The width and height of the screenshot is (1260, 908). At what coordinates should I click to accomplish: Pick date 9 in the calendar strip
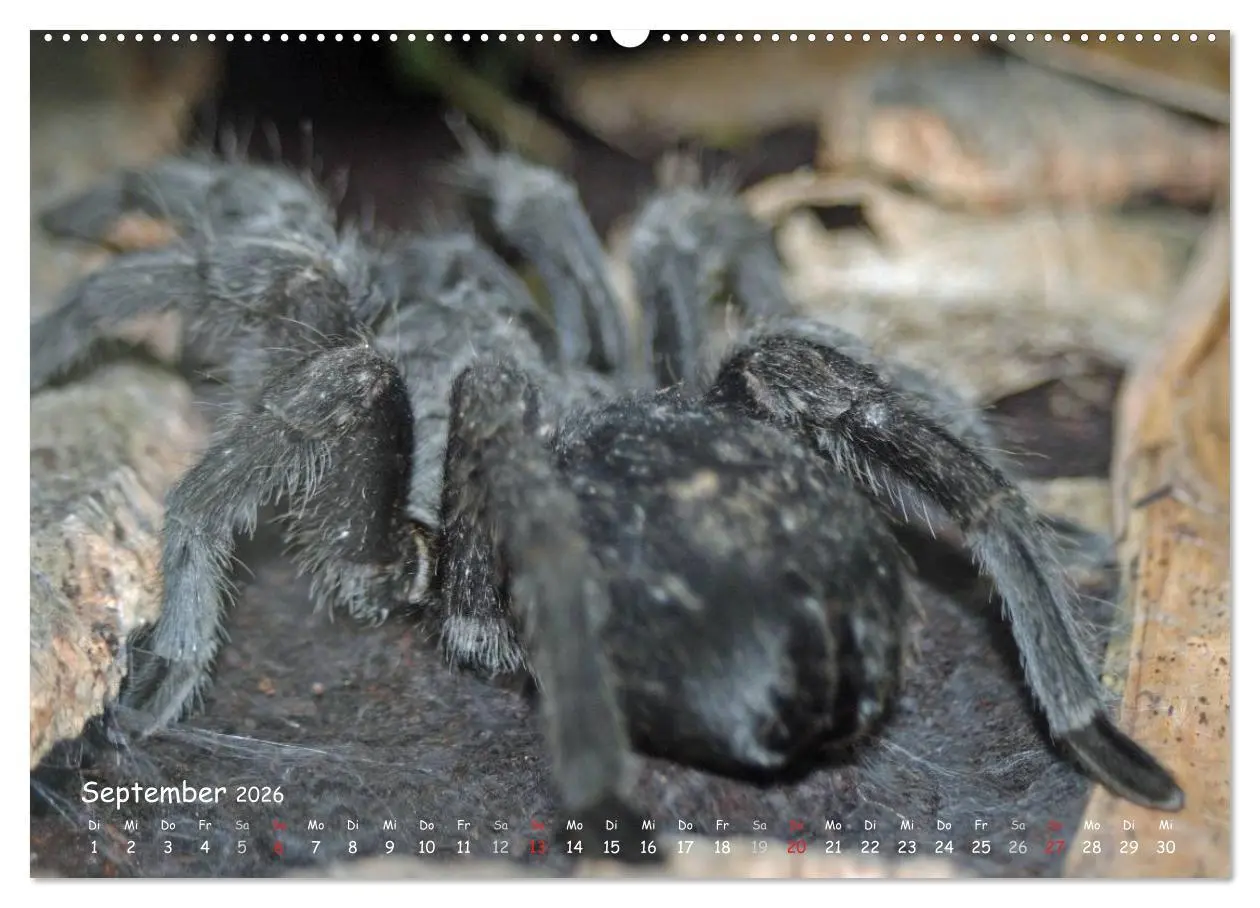(x=390, y=847)
